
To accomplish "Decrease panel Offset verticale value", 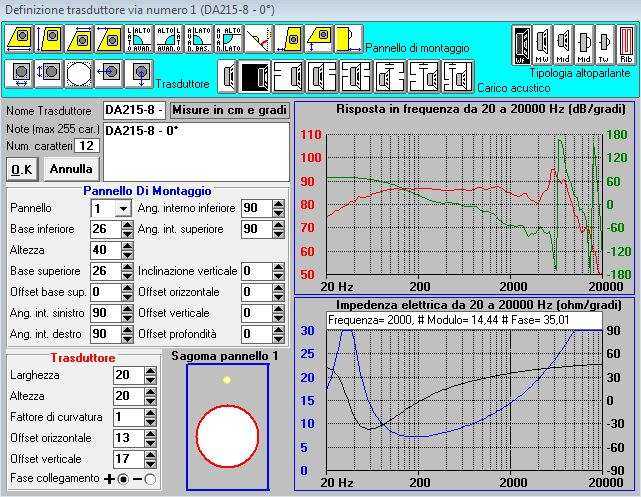I will pos(278,318).
